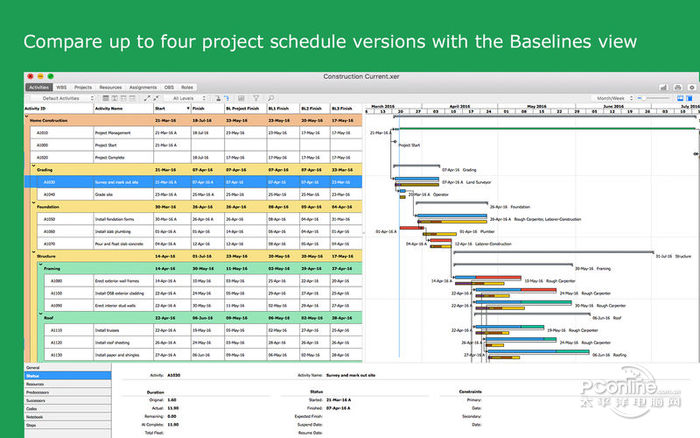Viewport: 700px width, 438px height.
Task: Click the Activity Name column header
Action: [x=124, y=108]
